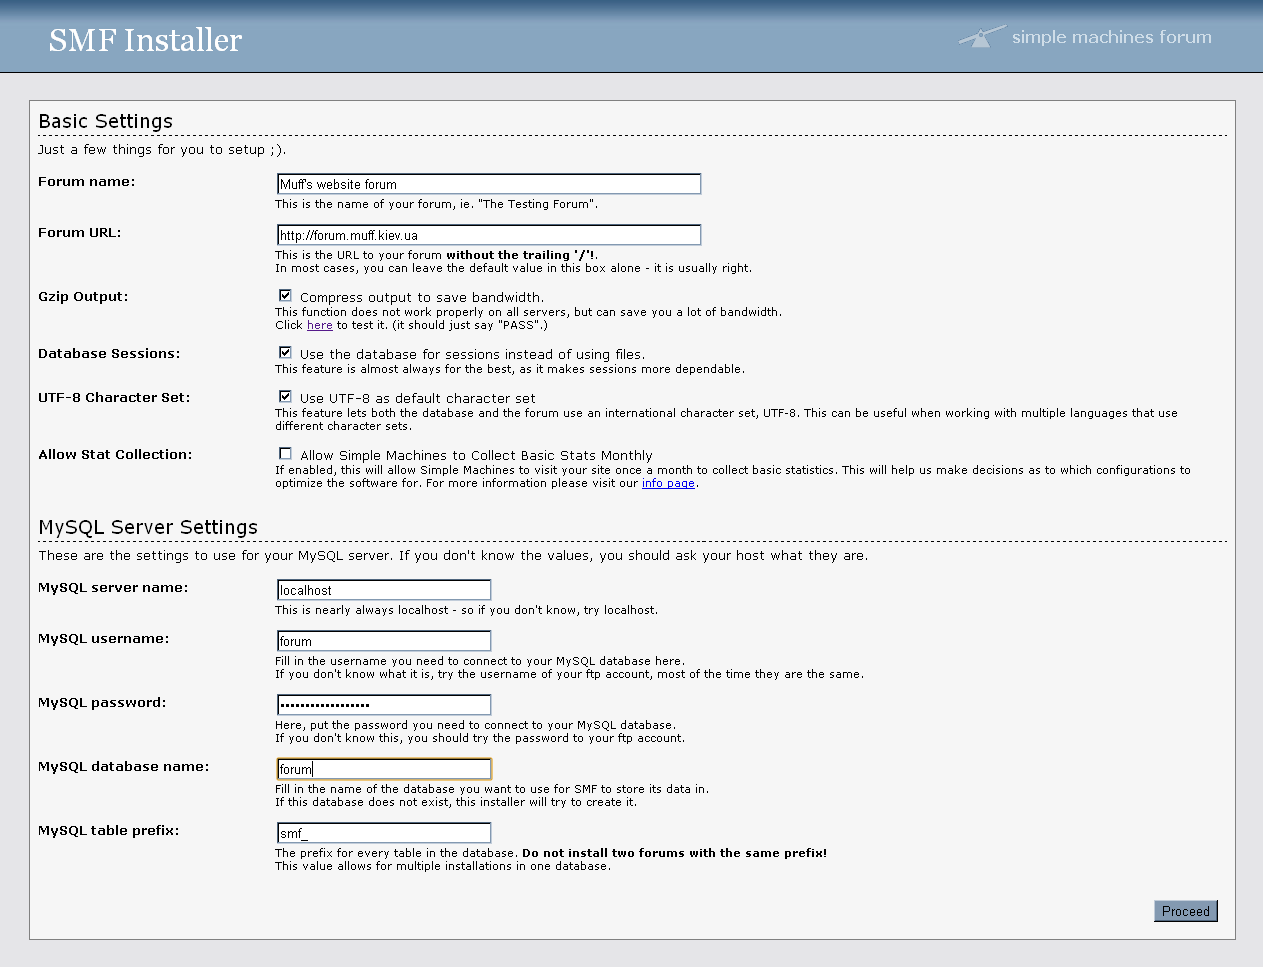The width and height of the screenshot is (1263, 967).
Task: Click the 'MySQL Server Settings' heading
Action: click(x=148, y=527)
